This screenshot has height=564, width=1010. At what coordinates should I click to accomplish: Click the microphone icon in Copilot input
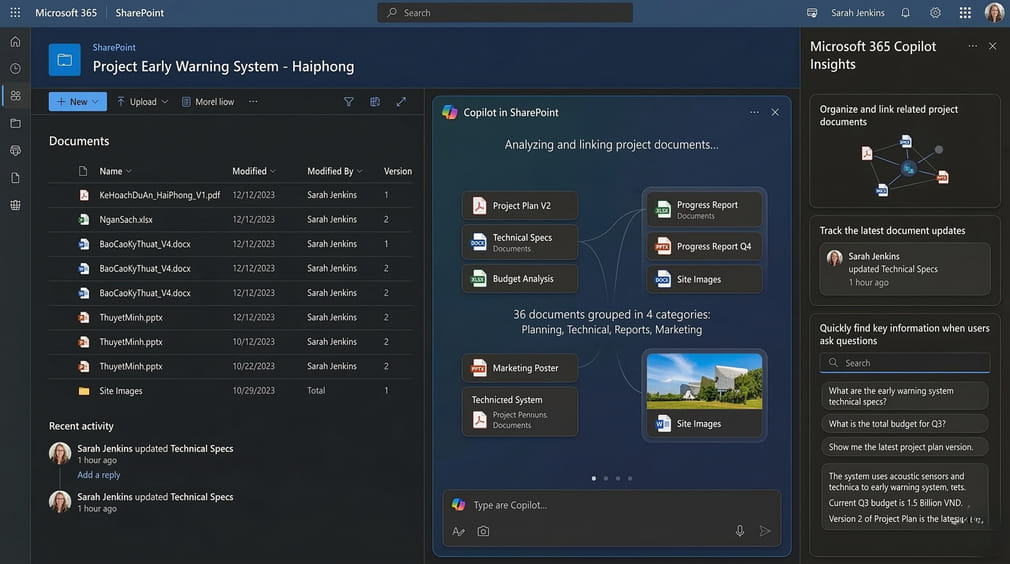[x=740, y=531]
